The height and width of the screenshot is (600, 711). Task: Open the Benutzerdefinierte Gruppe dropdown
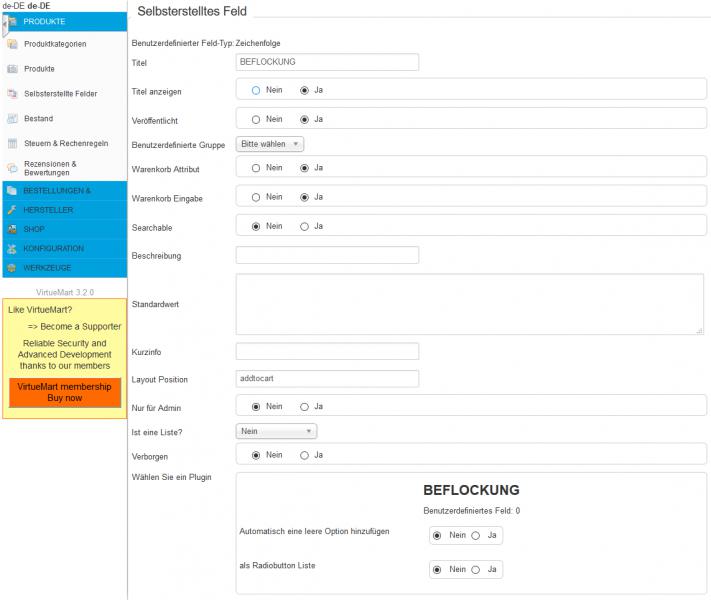tap(270, 144)
